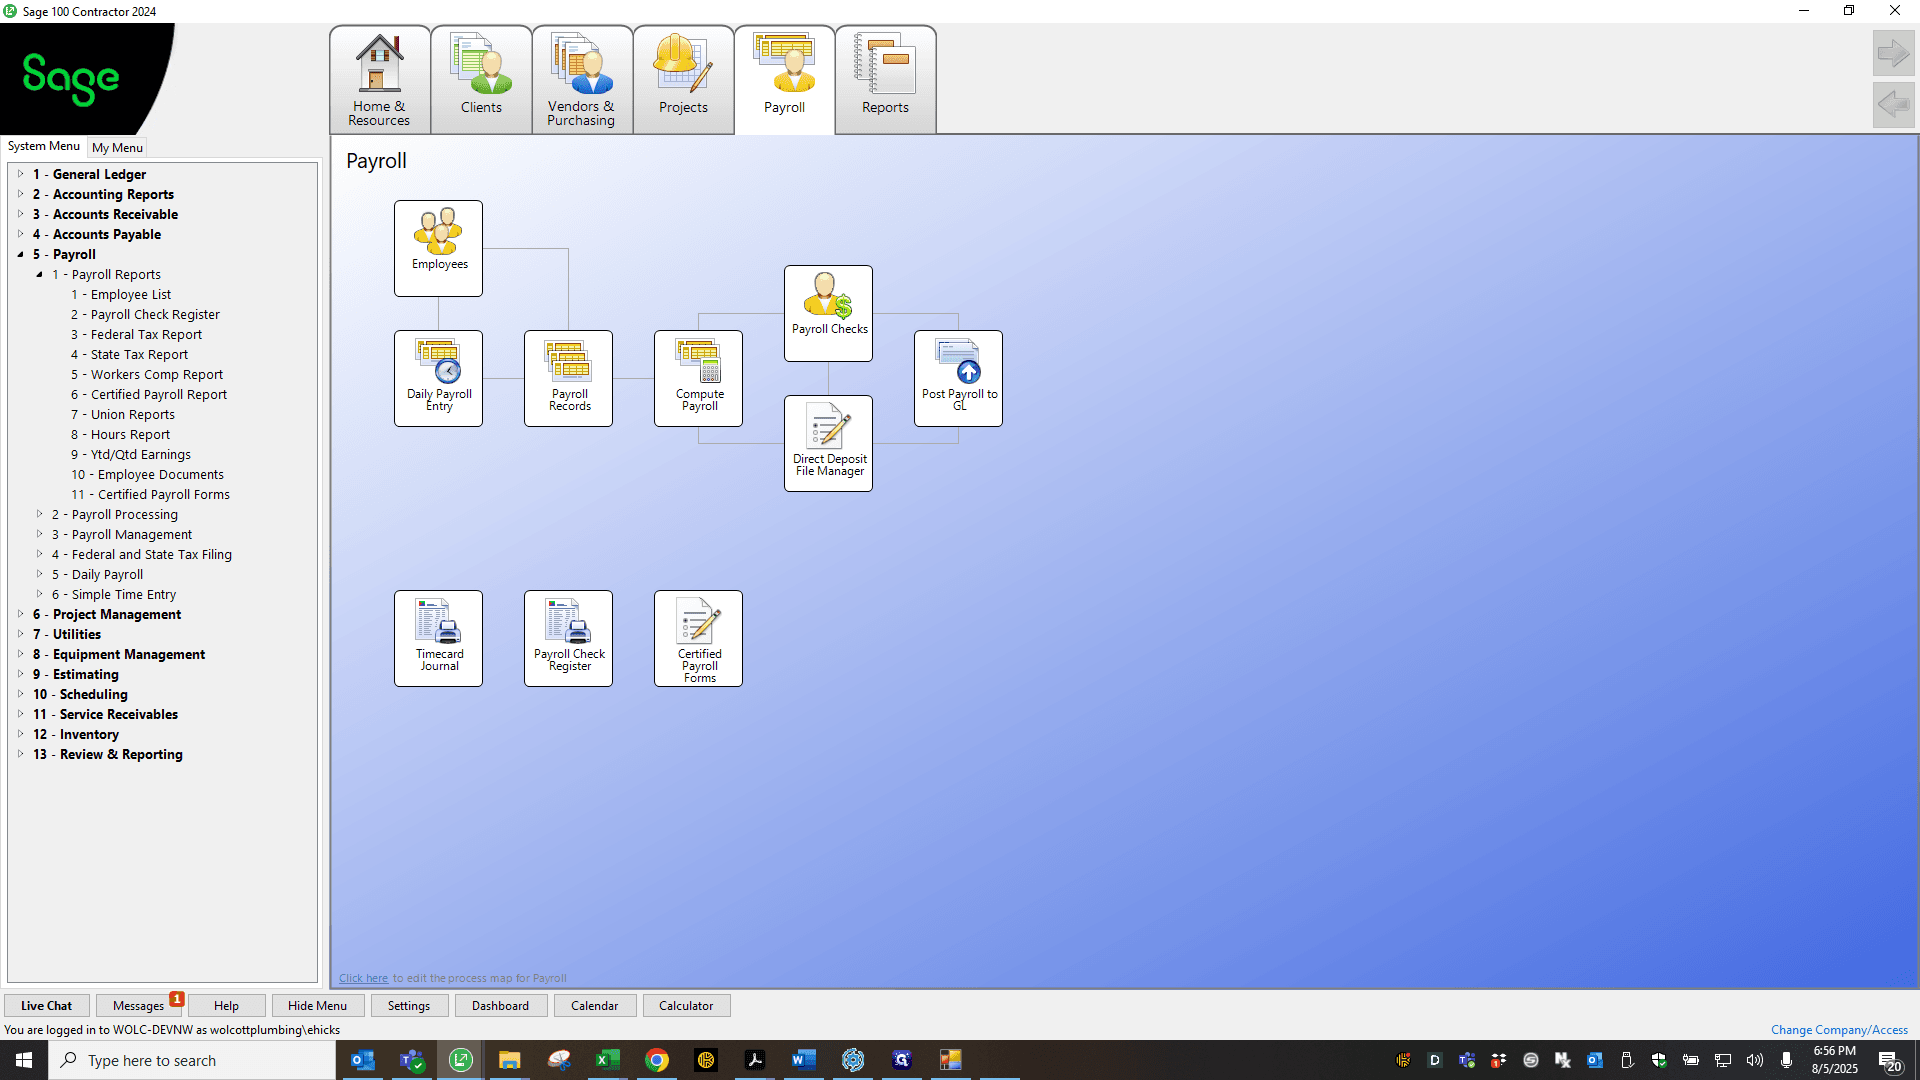
Task: Open the Daily Payroll Entry icon
Action: pyautogui.click(x=438, y=378)
